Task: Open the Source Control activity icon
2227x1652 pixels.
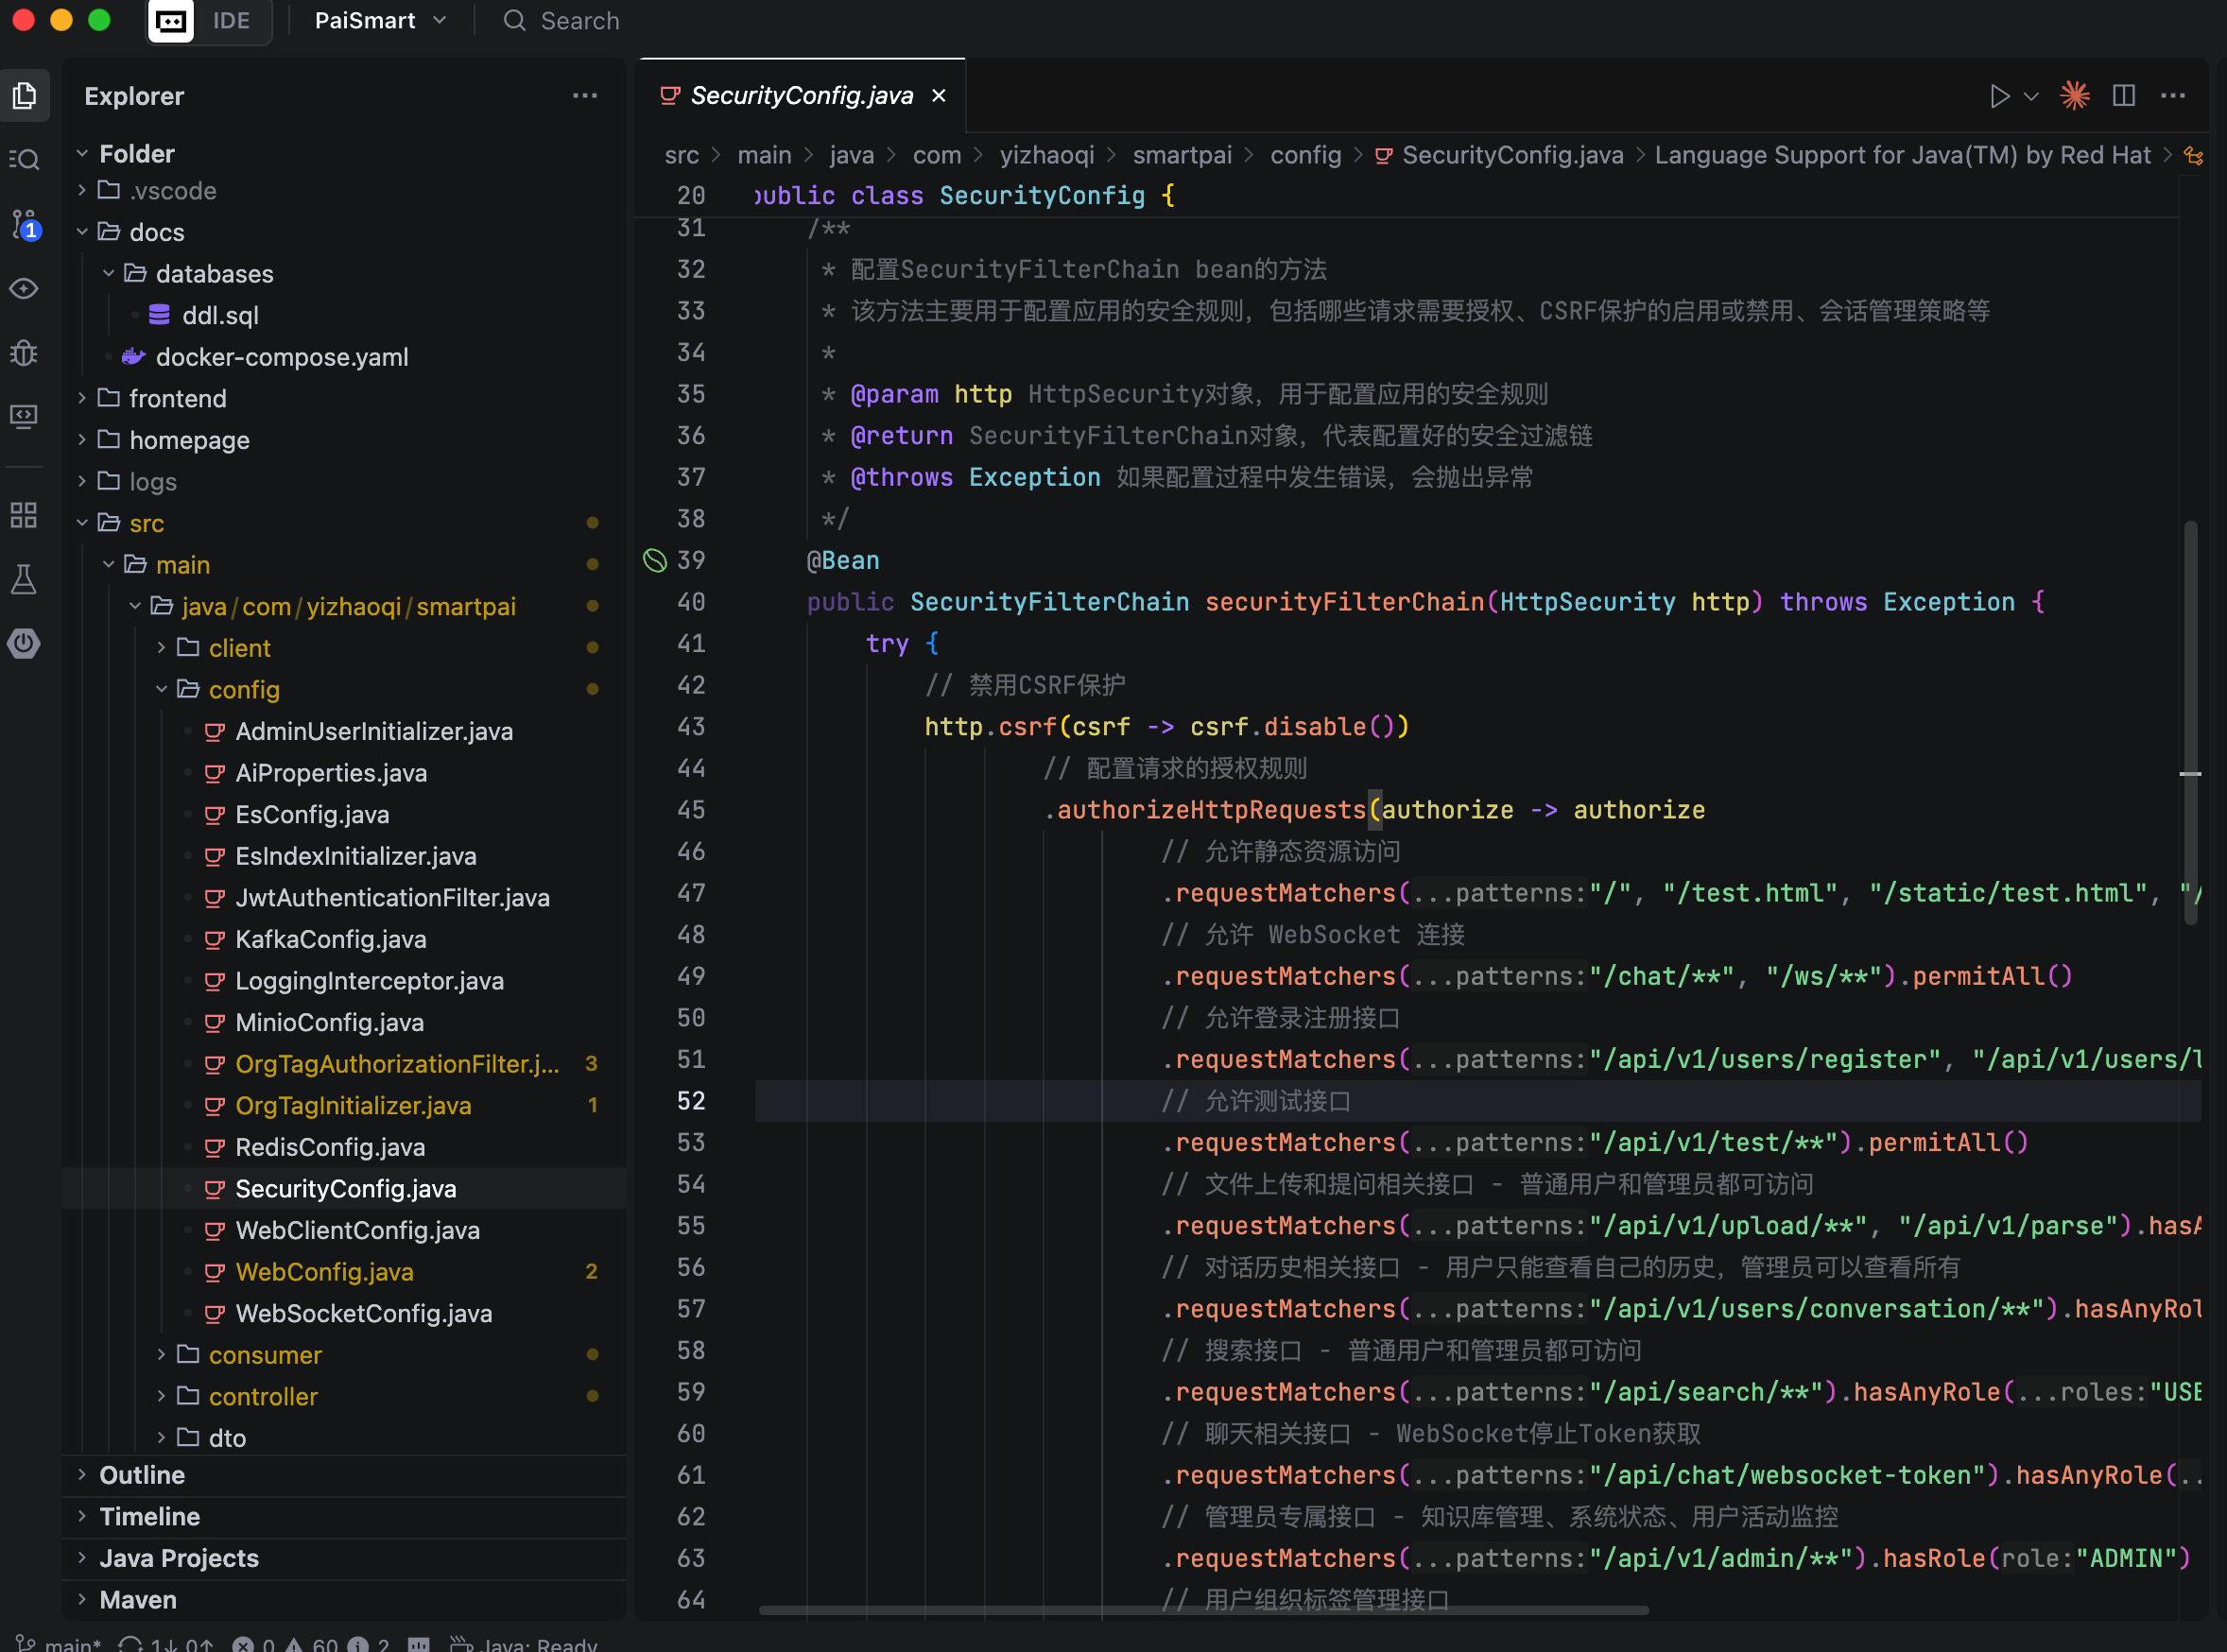Action: (x=24, y=223)
